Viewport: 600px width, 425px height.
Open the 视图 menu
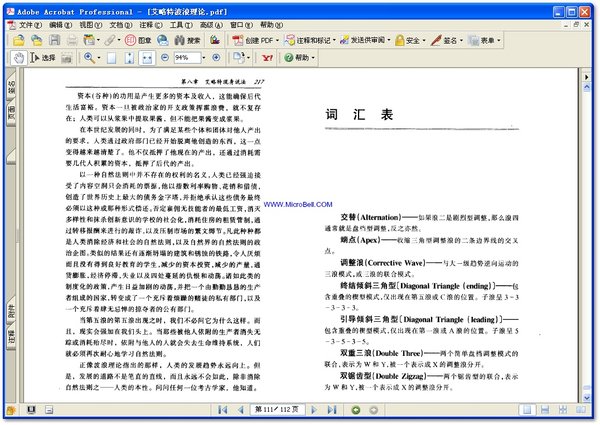[91, 25]
